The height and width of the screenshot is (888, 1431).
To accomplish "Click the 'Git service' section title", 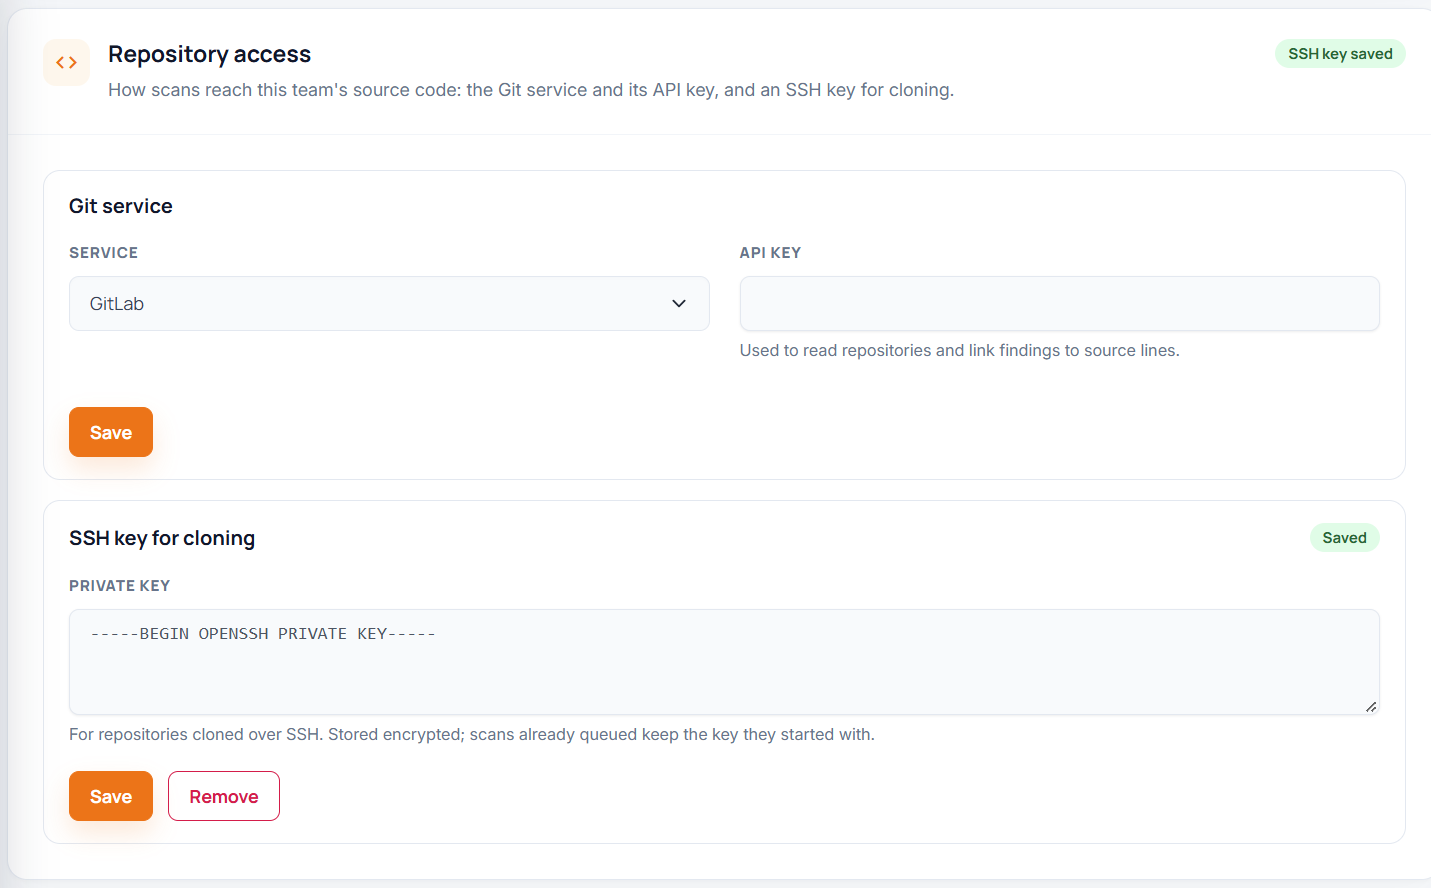I will [x=121, y=206].
